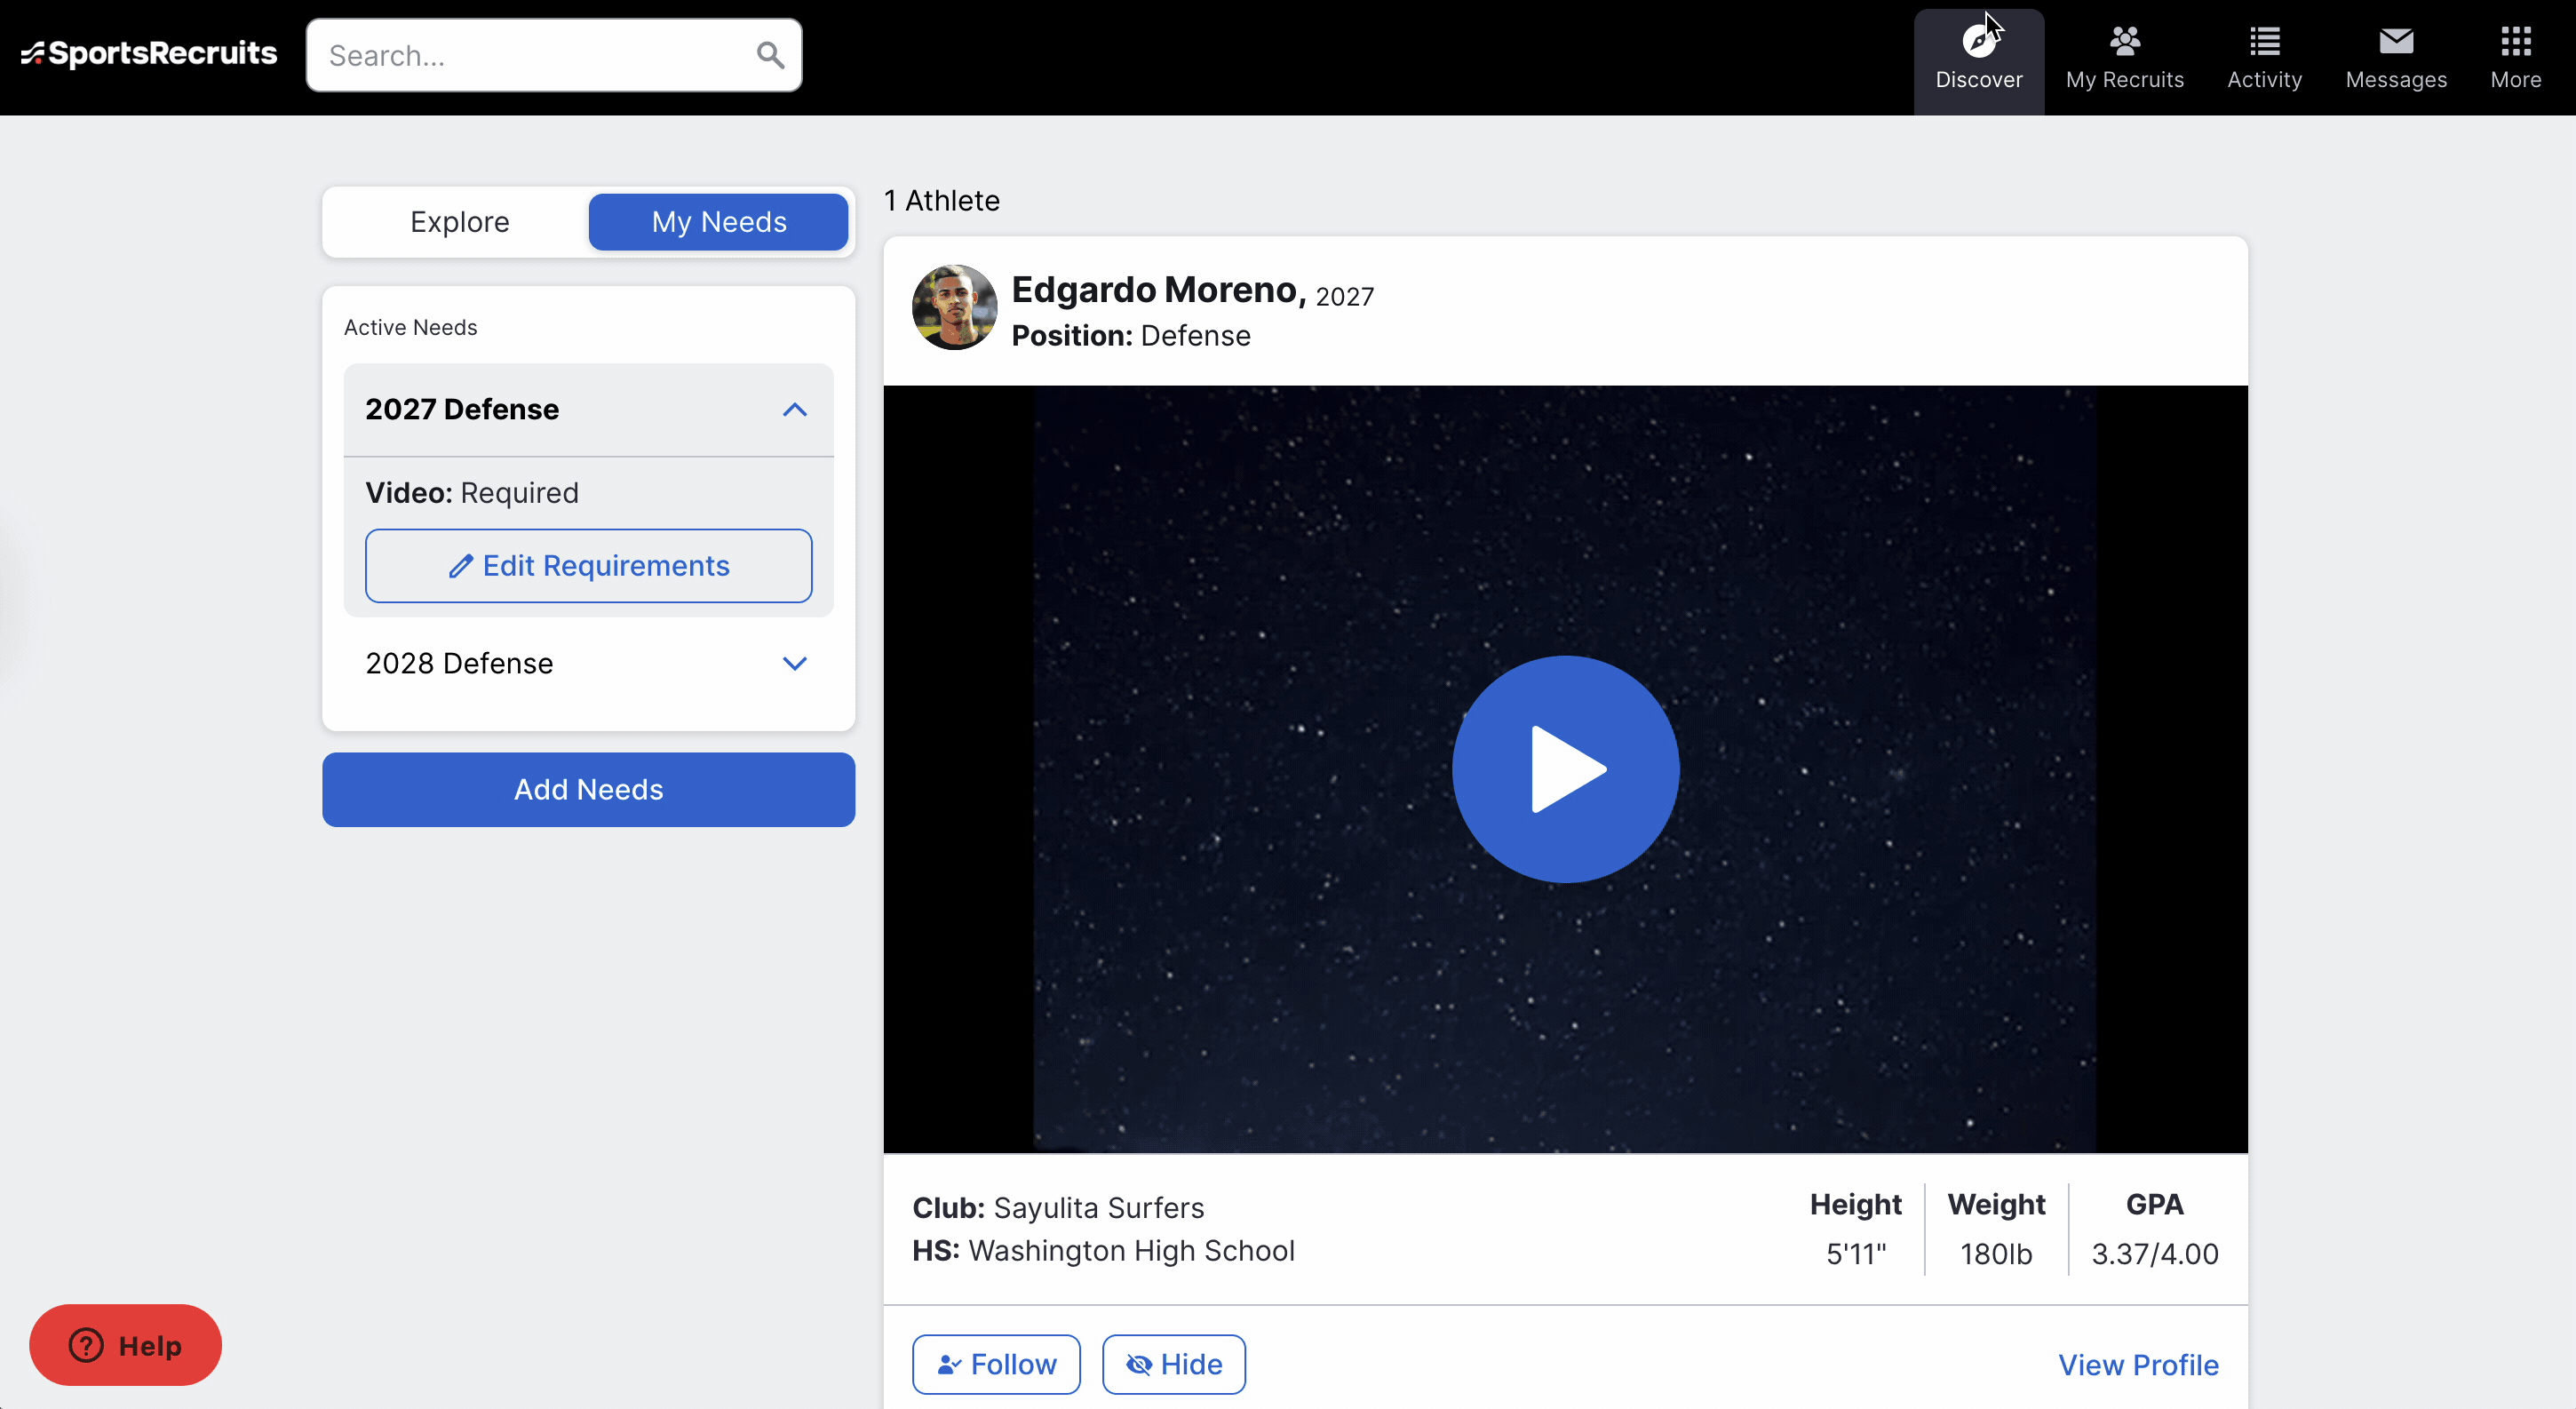
Task: Hide this athlete with eye-slash button
Action: click(1173, 1364)
